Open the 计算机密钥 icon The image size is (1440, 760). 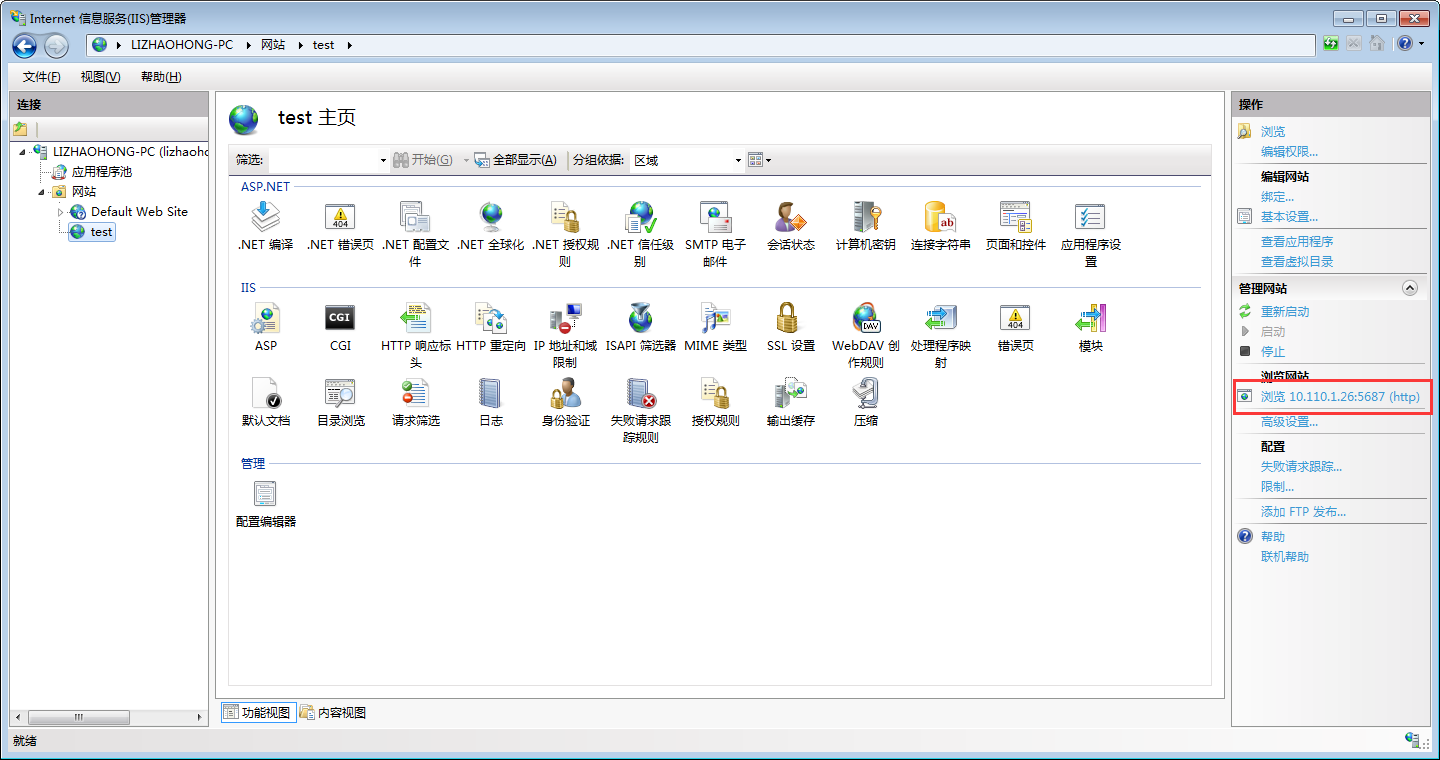coord(865,217)
